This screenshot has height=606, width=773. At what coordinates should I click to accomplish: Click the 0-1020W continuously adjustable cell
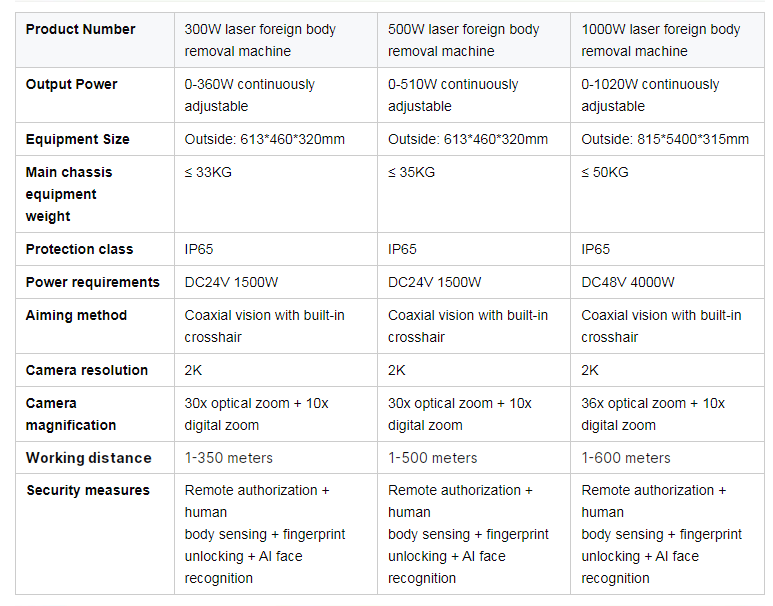[x=668, y=95]
